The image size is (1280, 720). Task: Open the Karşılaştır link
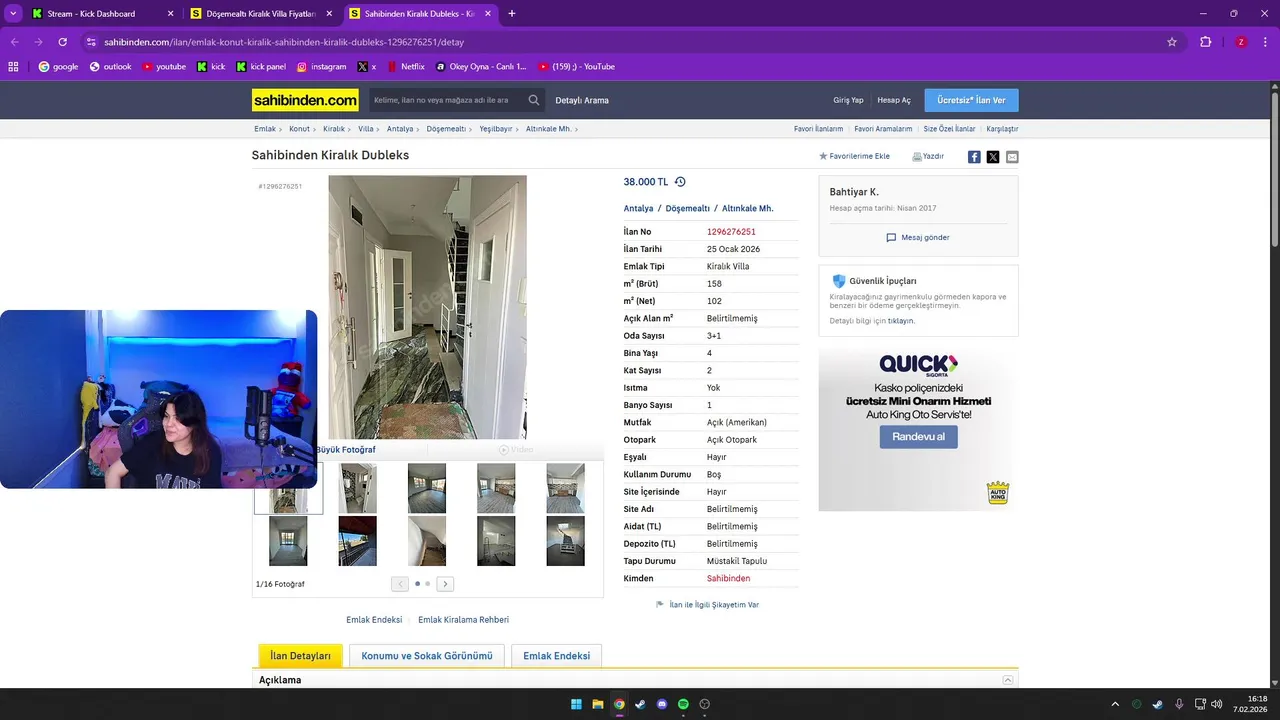pos(1002,129)
